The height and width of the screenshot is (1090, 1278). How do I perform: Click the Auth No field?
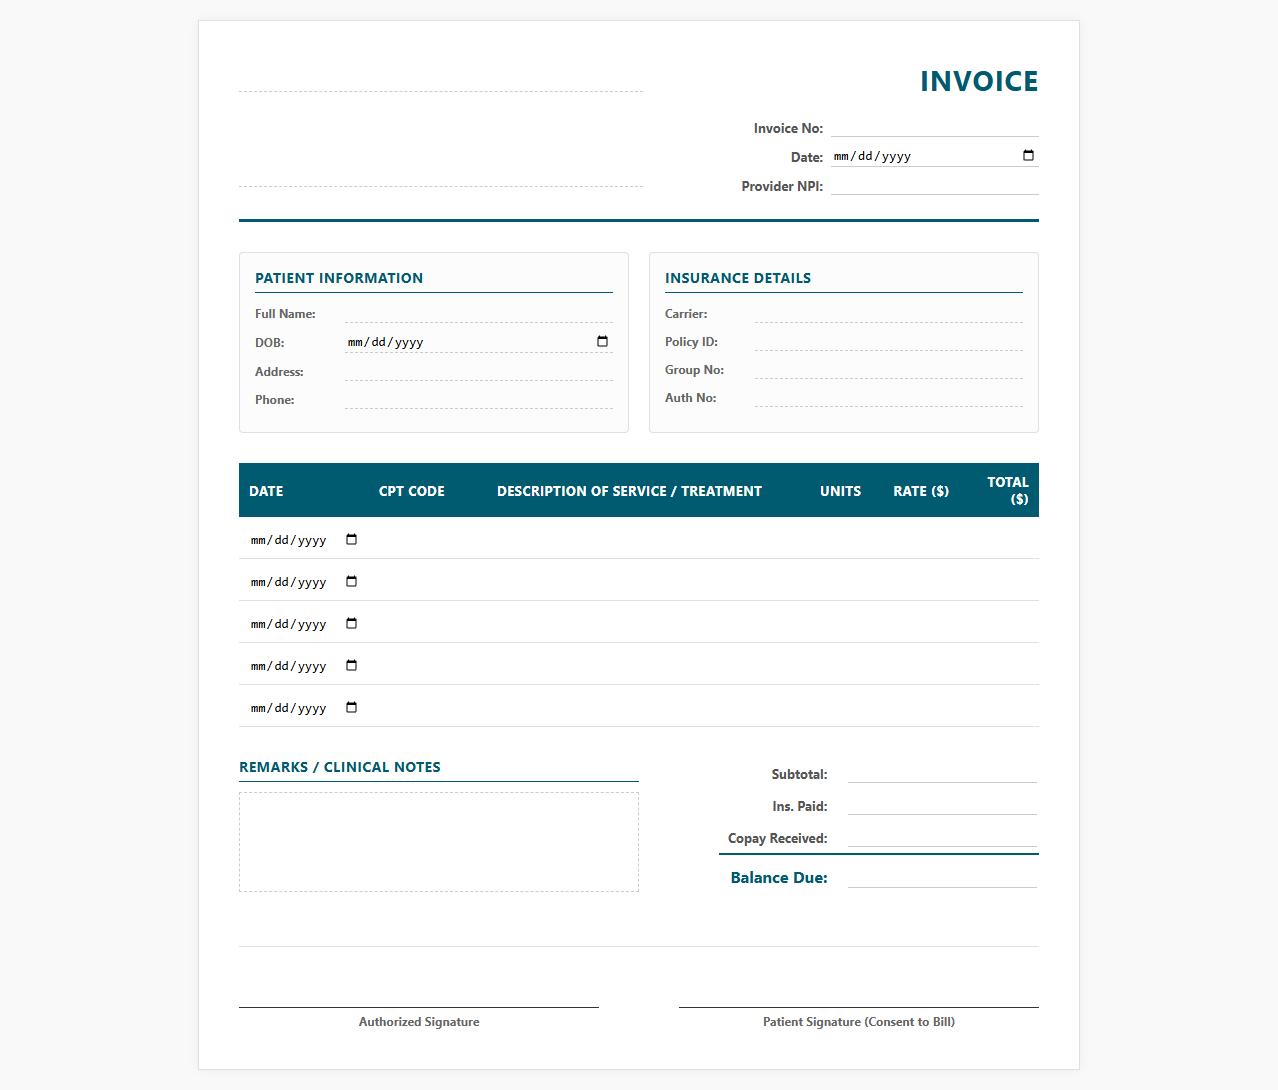(x=889, y=397)
